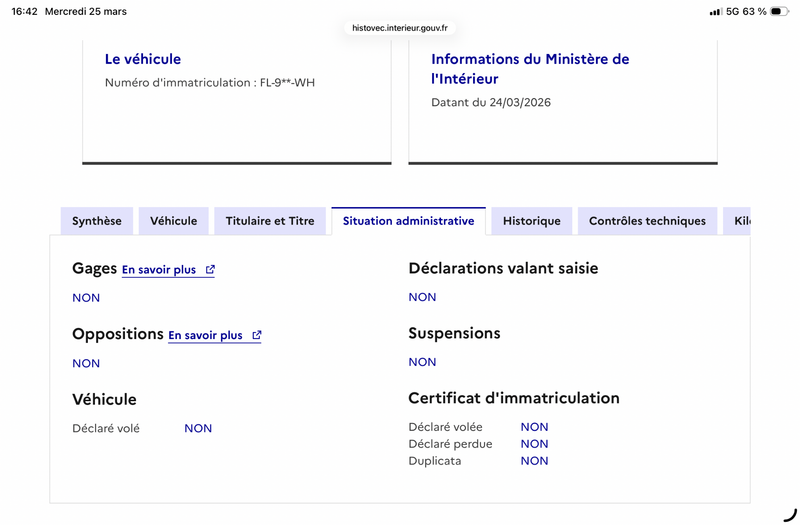Open the Gages "En savoir plus" link
The image size is (800, 525).
click(159, 270)
